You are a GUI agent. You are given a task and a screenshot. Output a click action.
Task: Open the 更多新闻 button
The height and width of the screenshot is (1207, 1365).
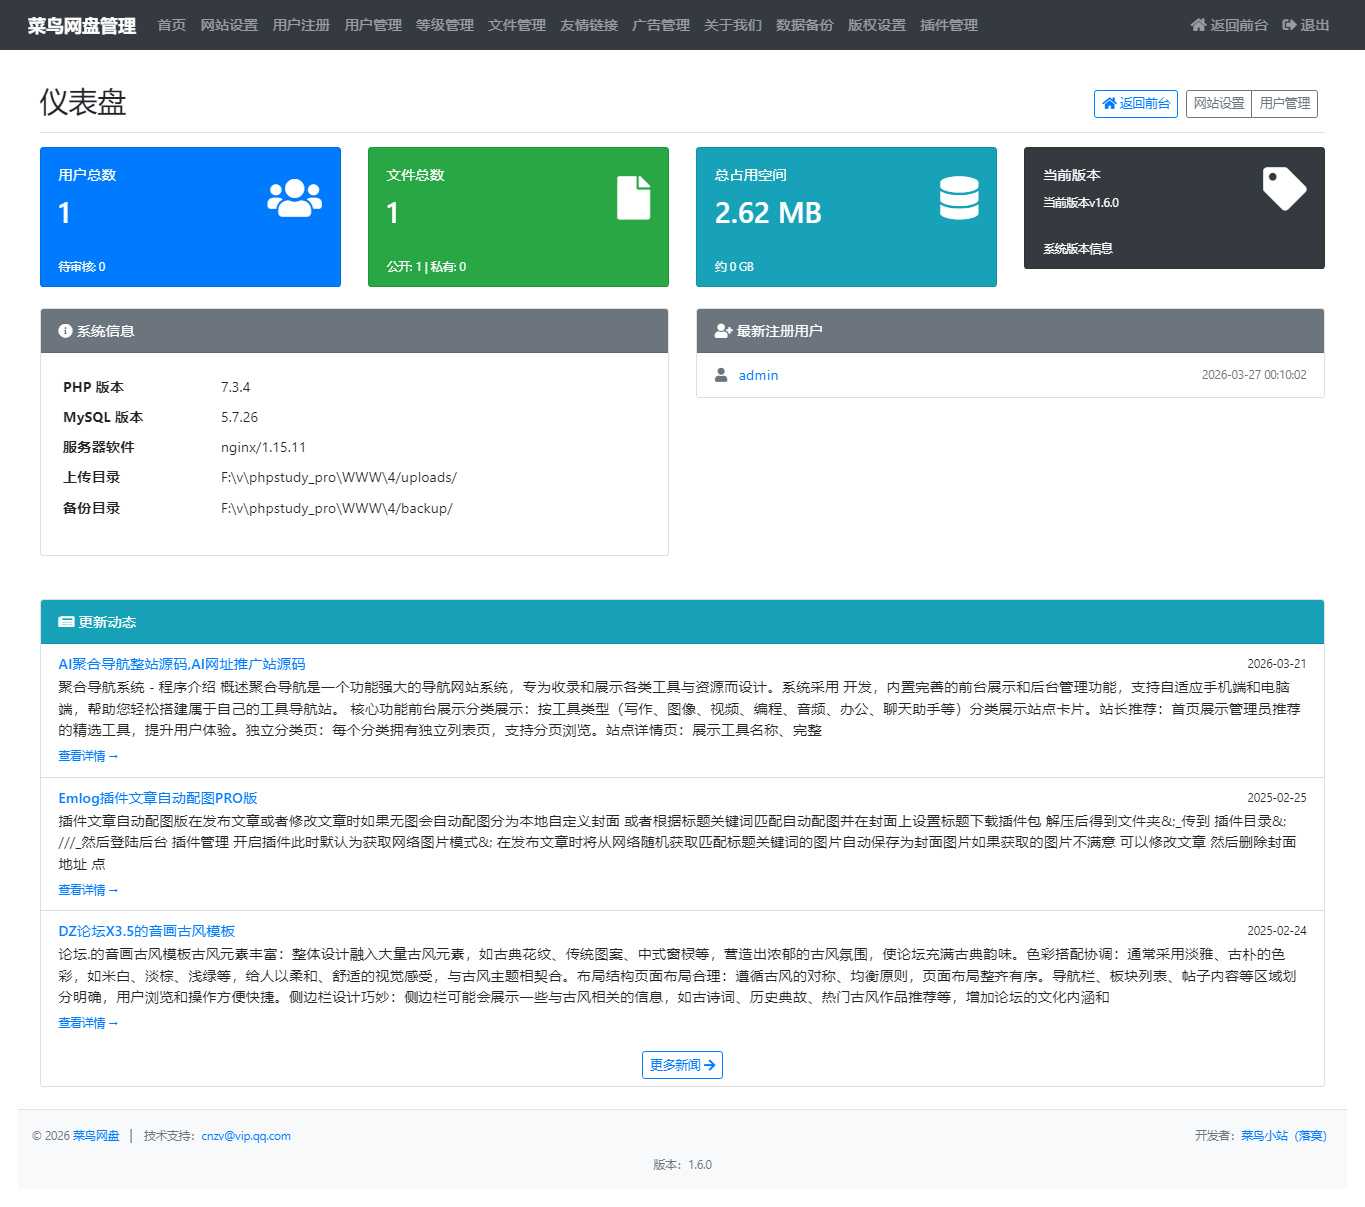[x=682, y=1065]
